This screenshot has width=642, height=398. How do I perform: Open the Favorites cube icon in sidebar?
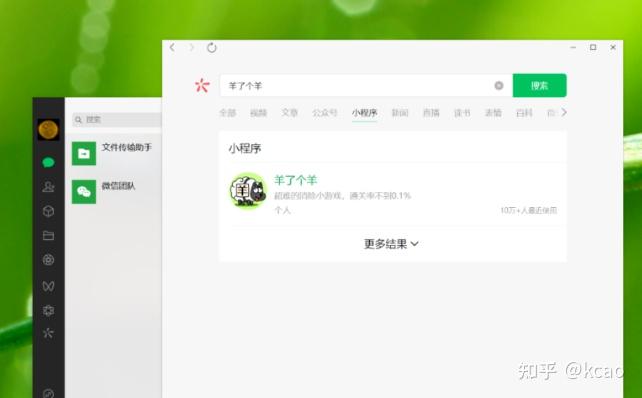tap(48, 211)
